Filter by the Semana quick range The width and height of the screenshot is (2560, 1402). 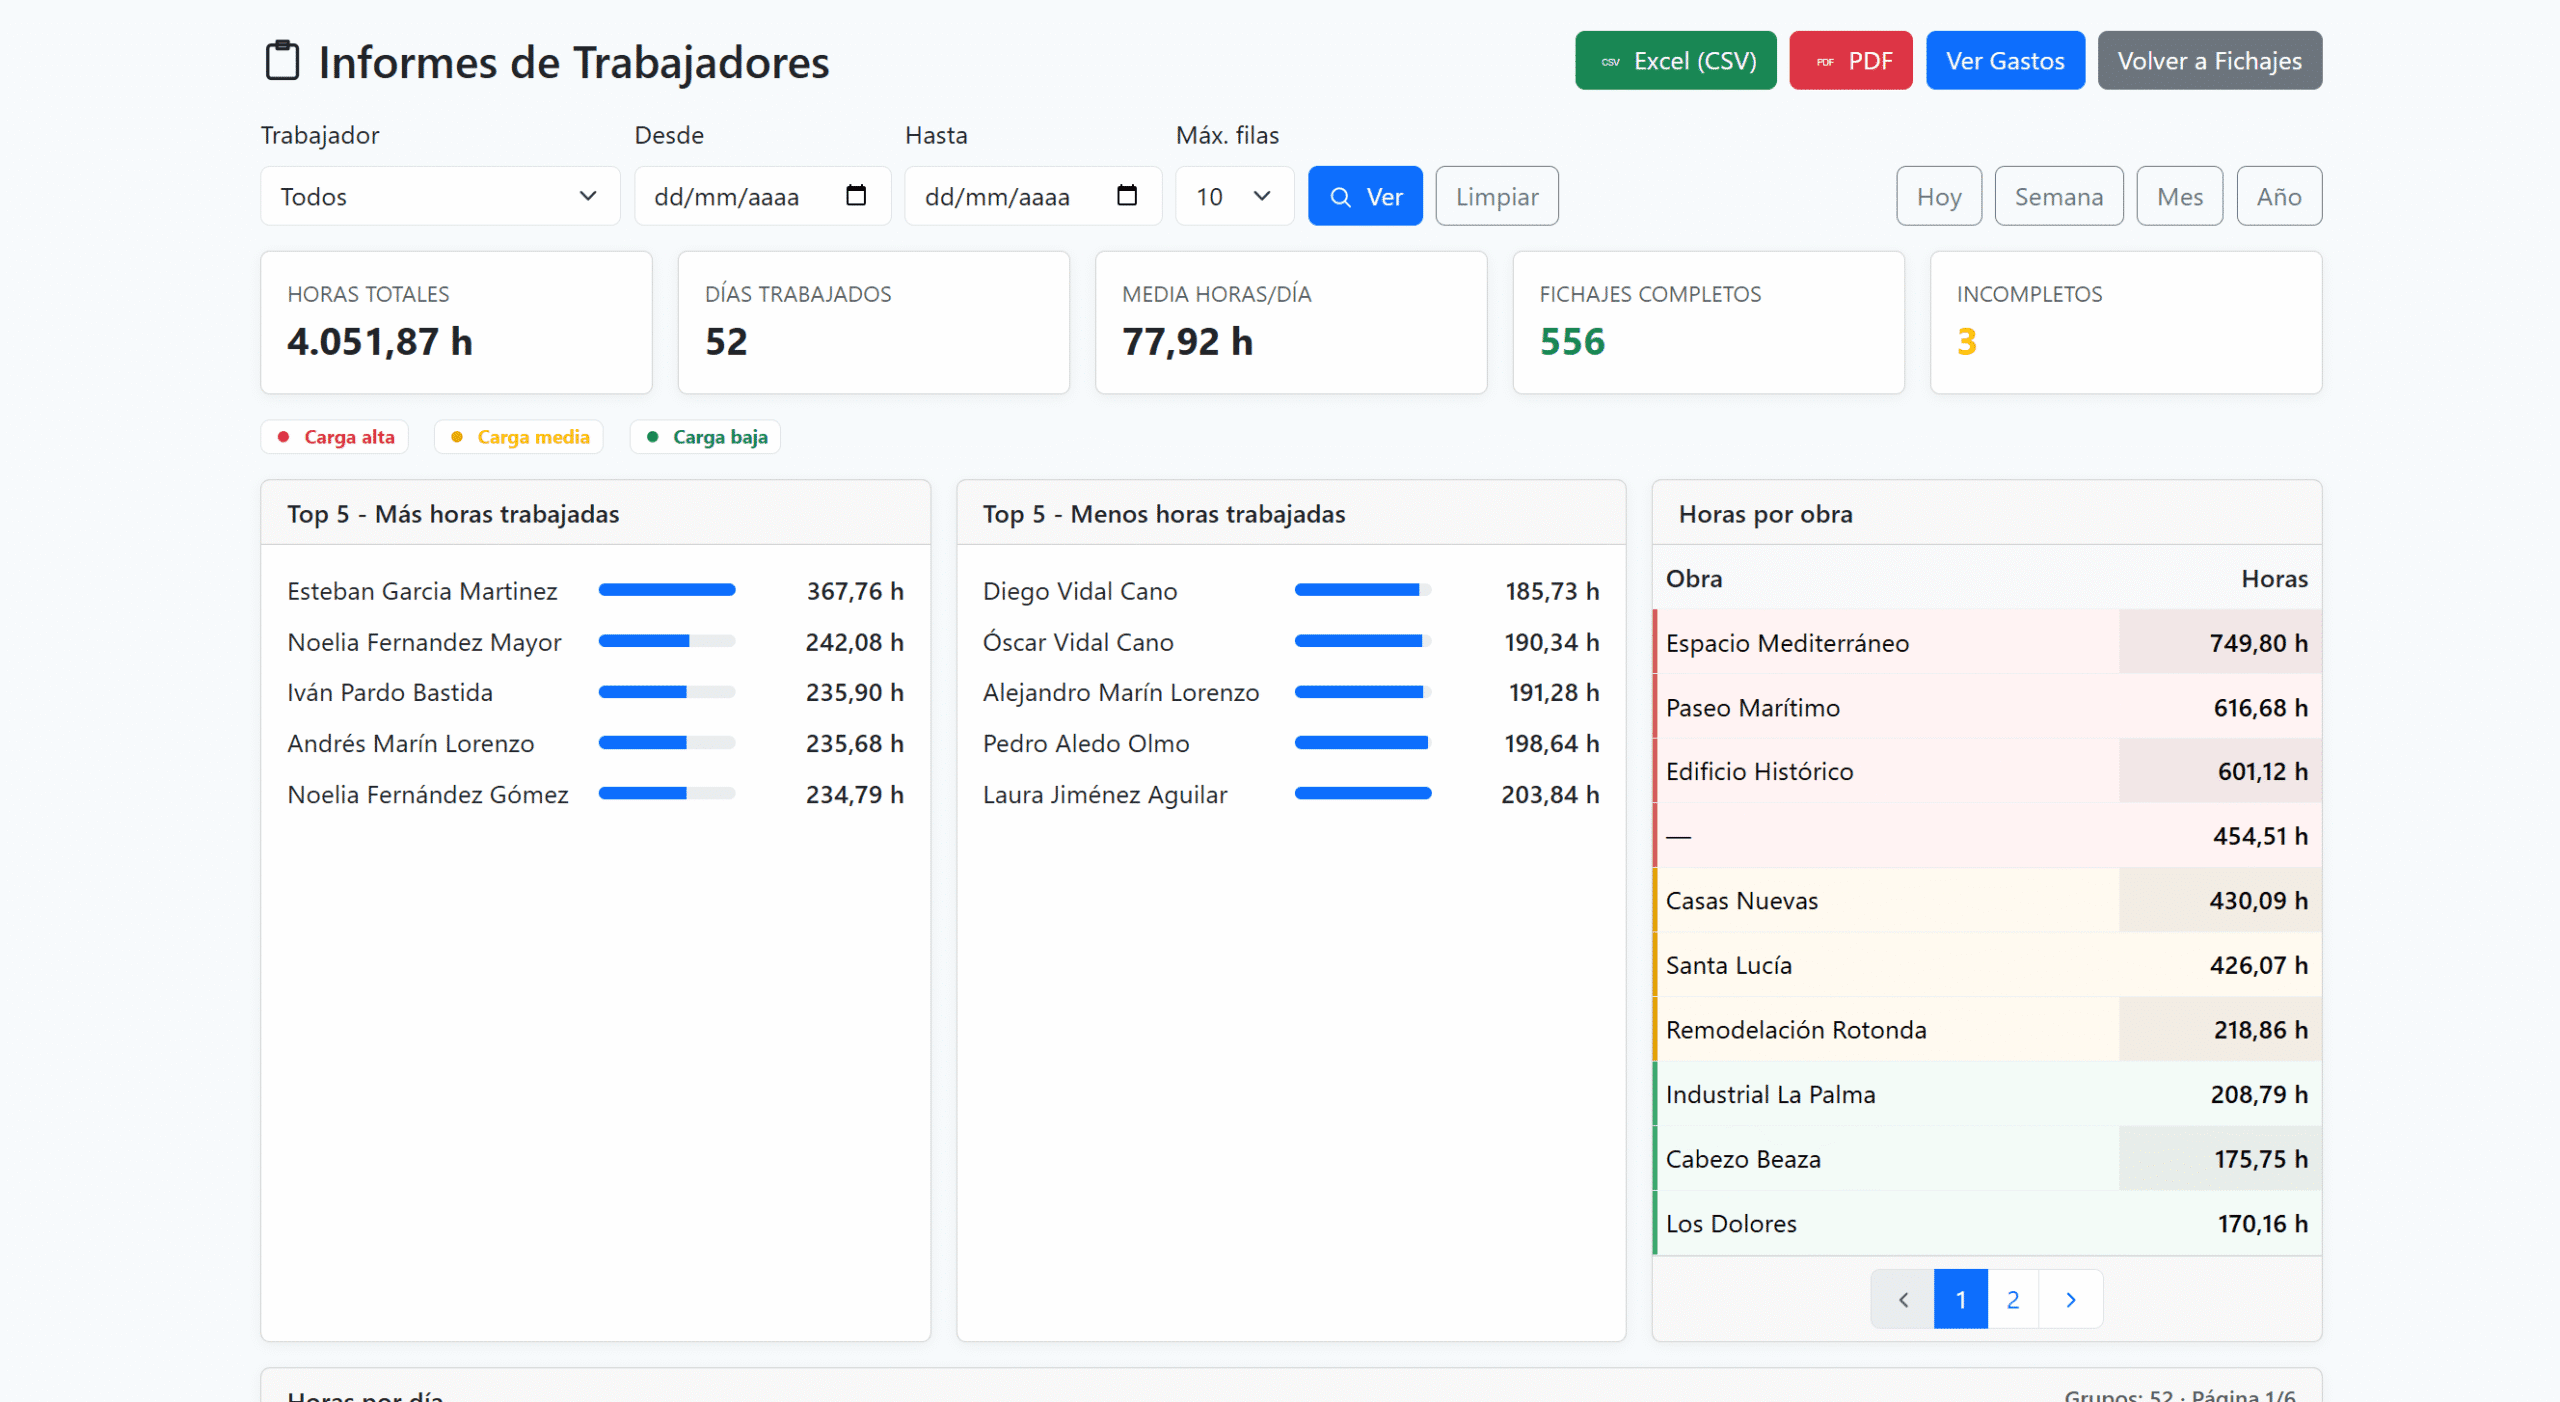pyautogui.click(x=2058, y=196)
